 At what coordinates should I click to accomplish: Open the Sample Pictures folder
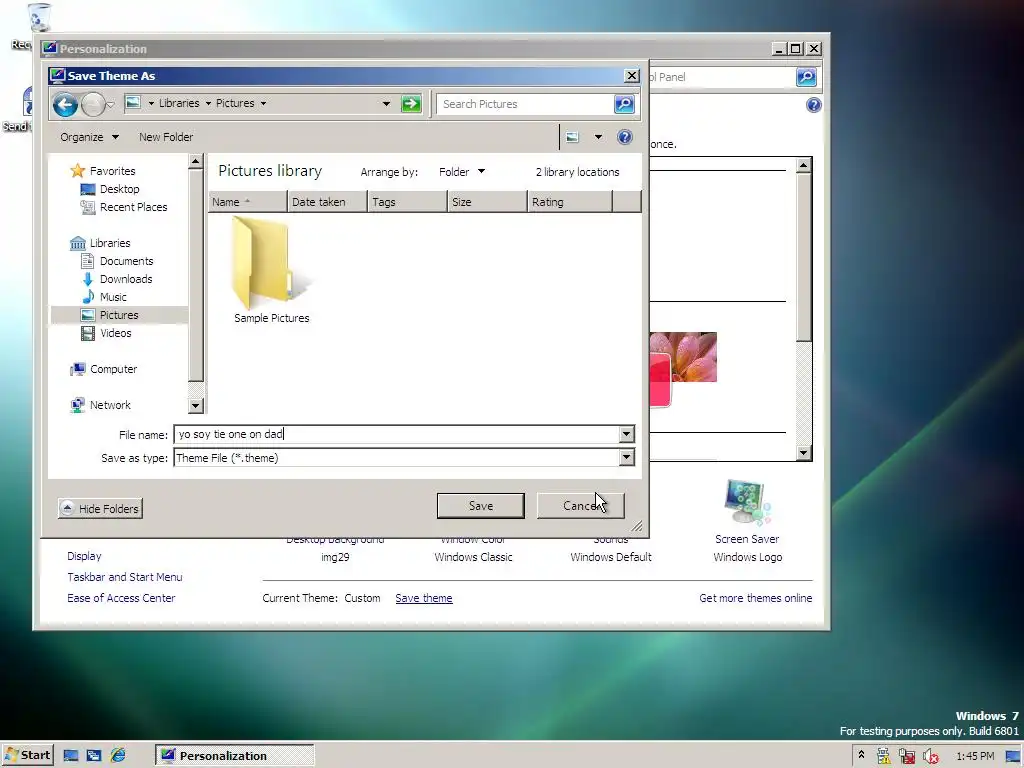[271, 270]
